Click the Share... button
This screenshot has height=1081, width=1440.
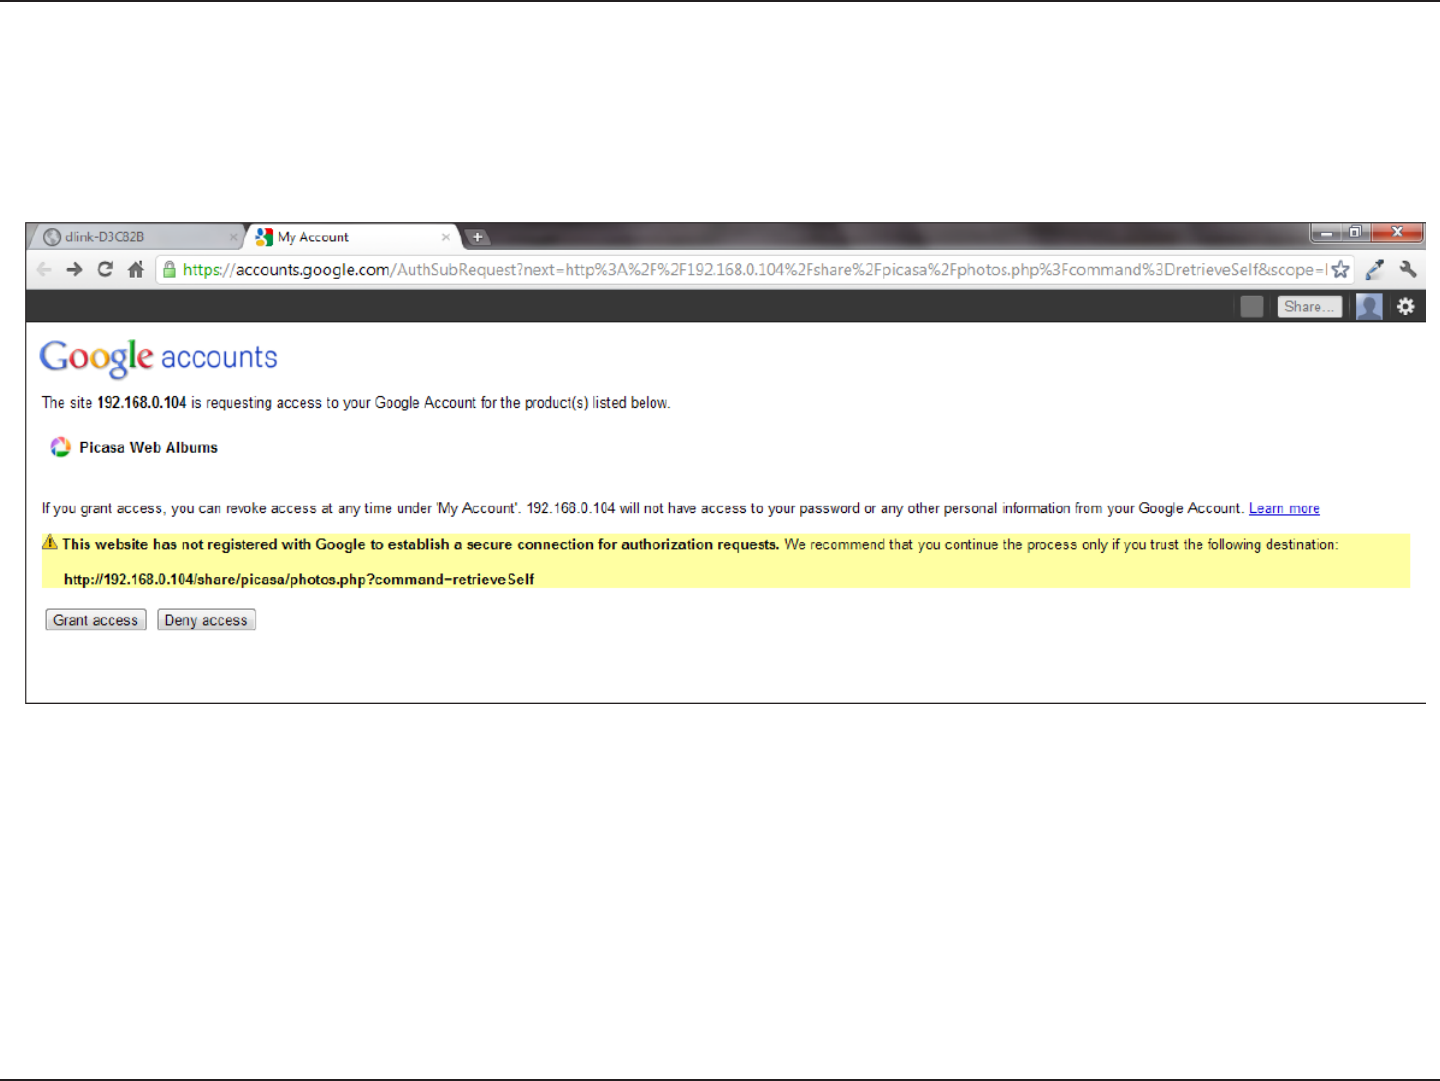coord(1309,307)
